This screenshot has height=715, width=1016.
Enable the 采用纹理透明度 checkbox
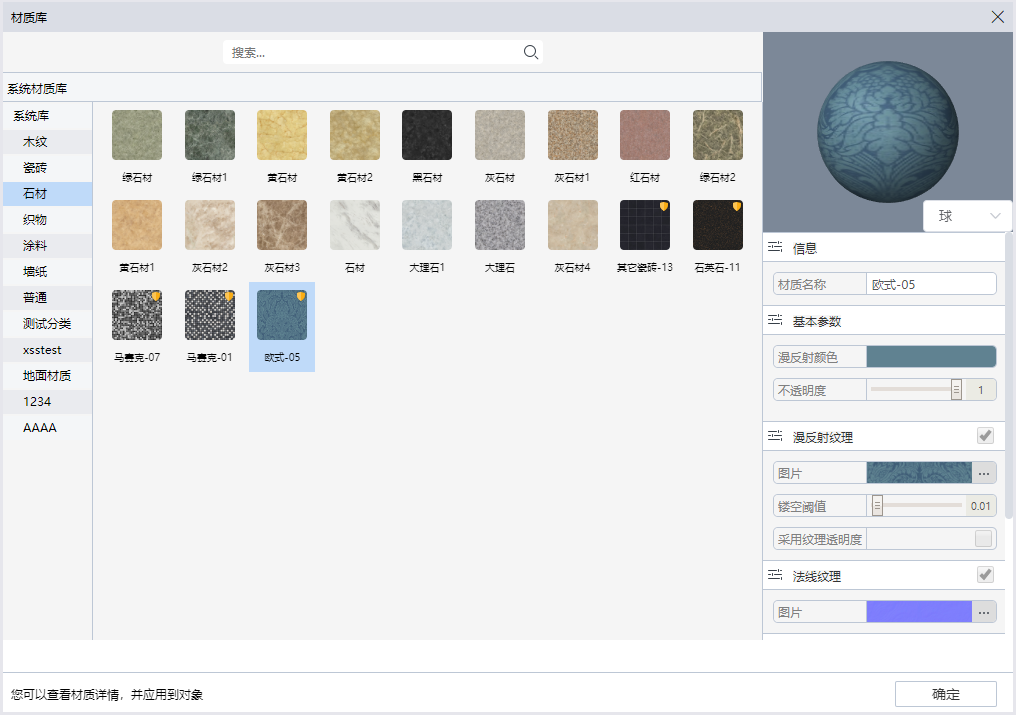tap(983, 539)
